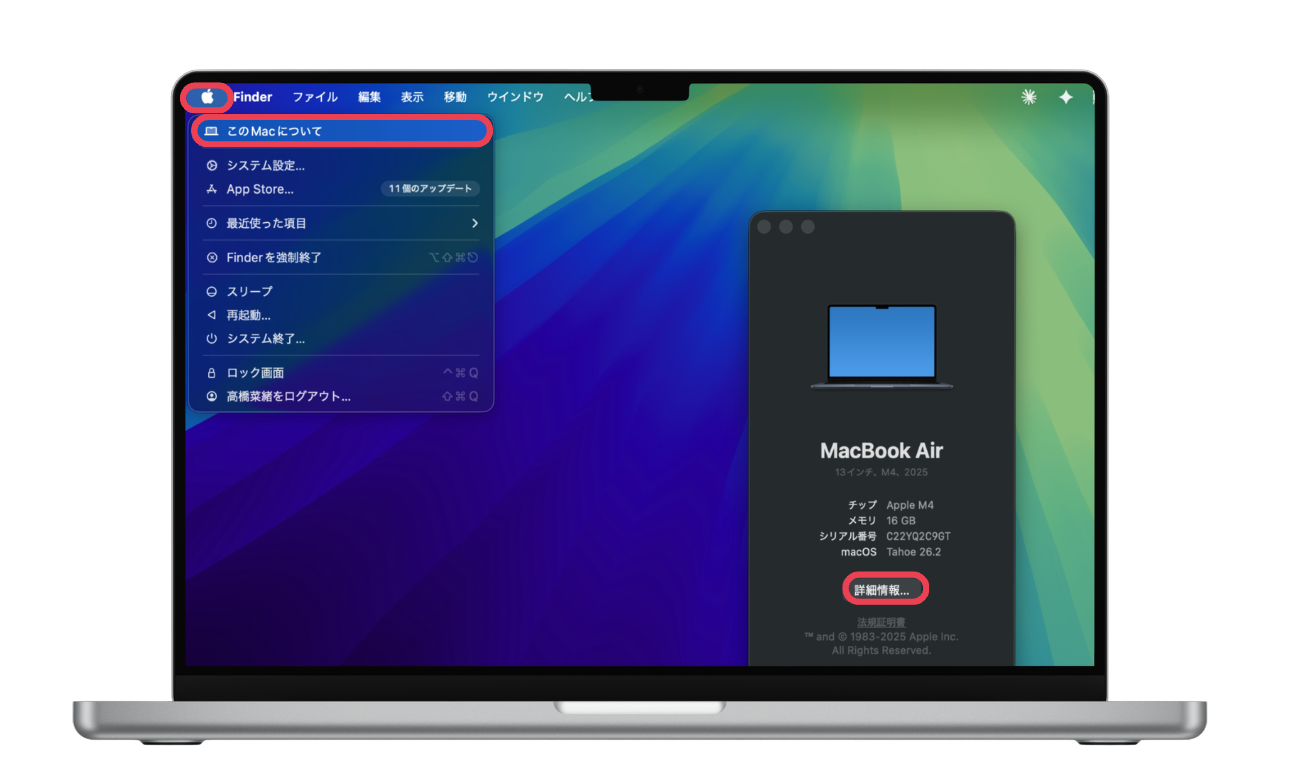Click the 13インチ、M4、2025 subtitle

[882, 473]
